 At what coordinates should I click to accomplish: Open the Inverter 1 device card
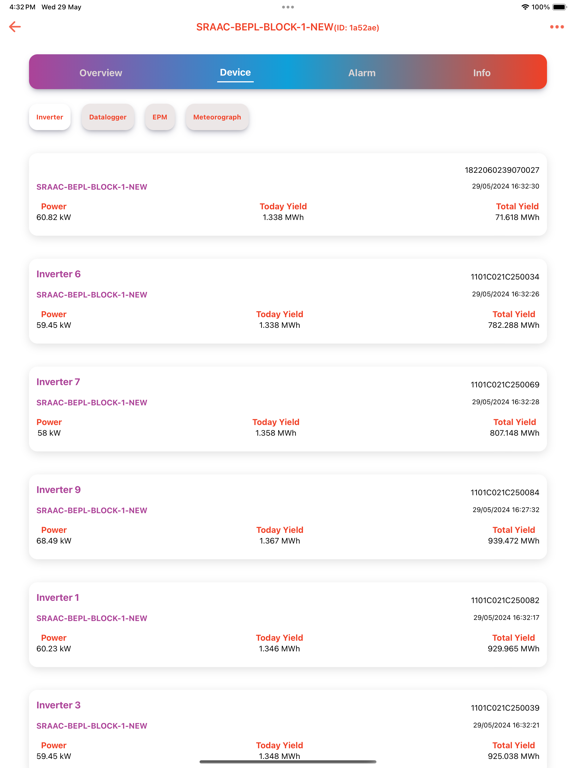coord(288,624)
